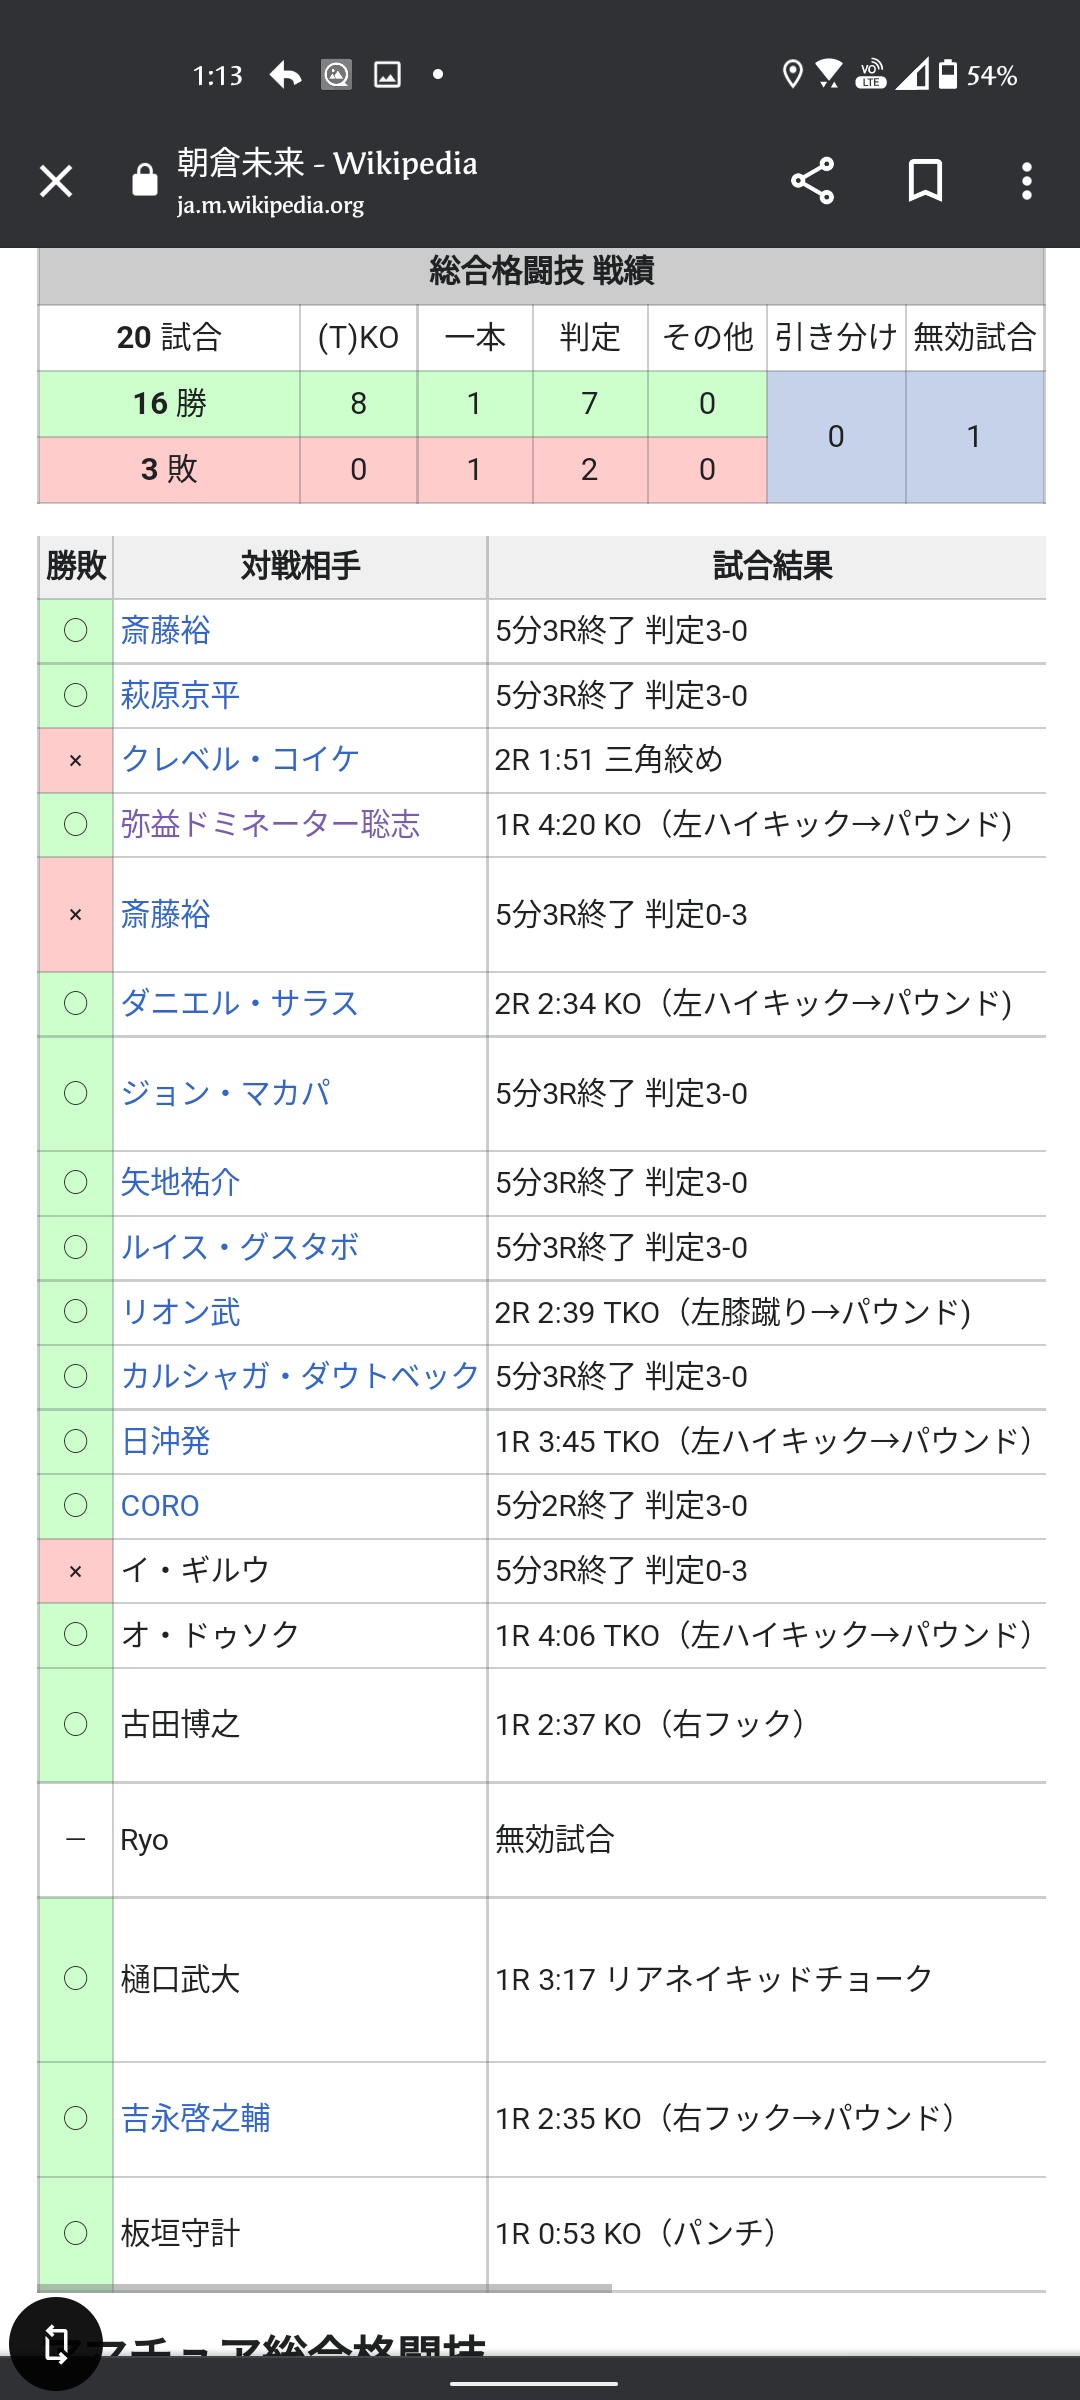1080x2400 pixels.
Task: Open the クレベル・コイケ link
Action: click(240, 760)
